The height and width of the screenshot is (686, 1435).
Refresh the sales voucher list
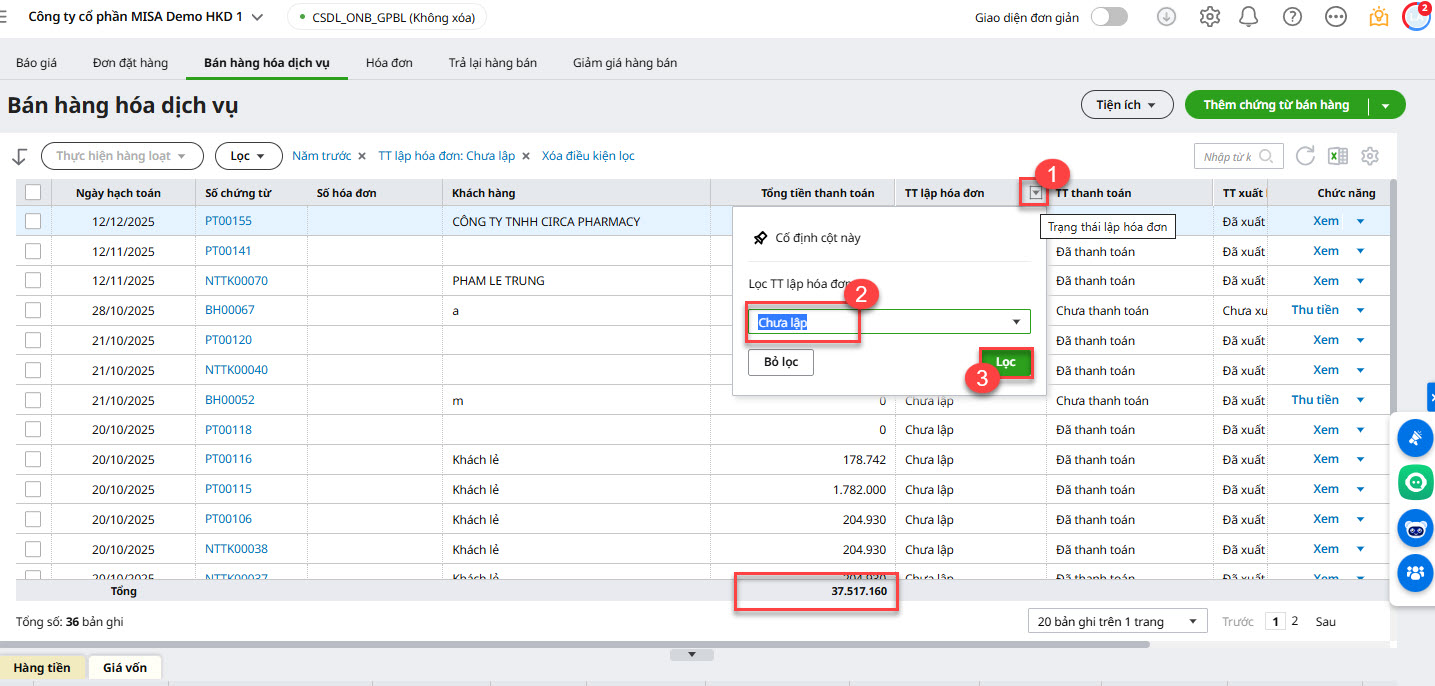click(x=1305, y=156)
